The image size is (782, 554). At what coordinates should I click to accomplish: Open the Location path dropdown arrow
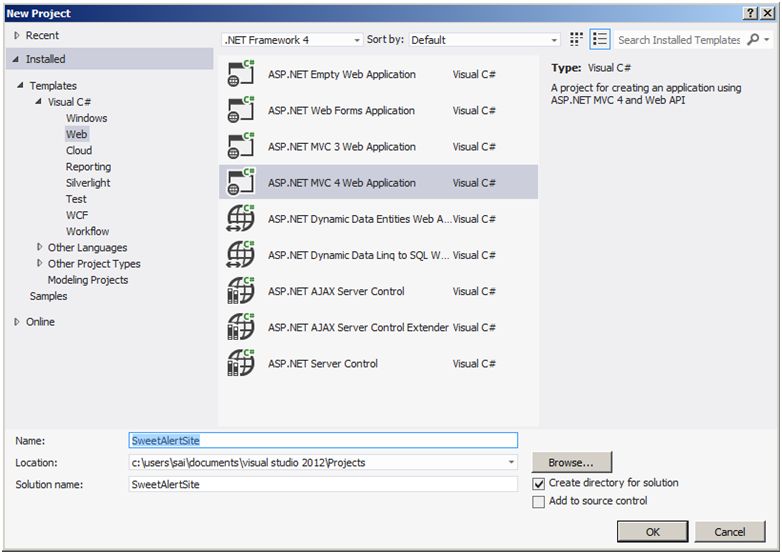(x=511, y=462)
